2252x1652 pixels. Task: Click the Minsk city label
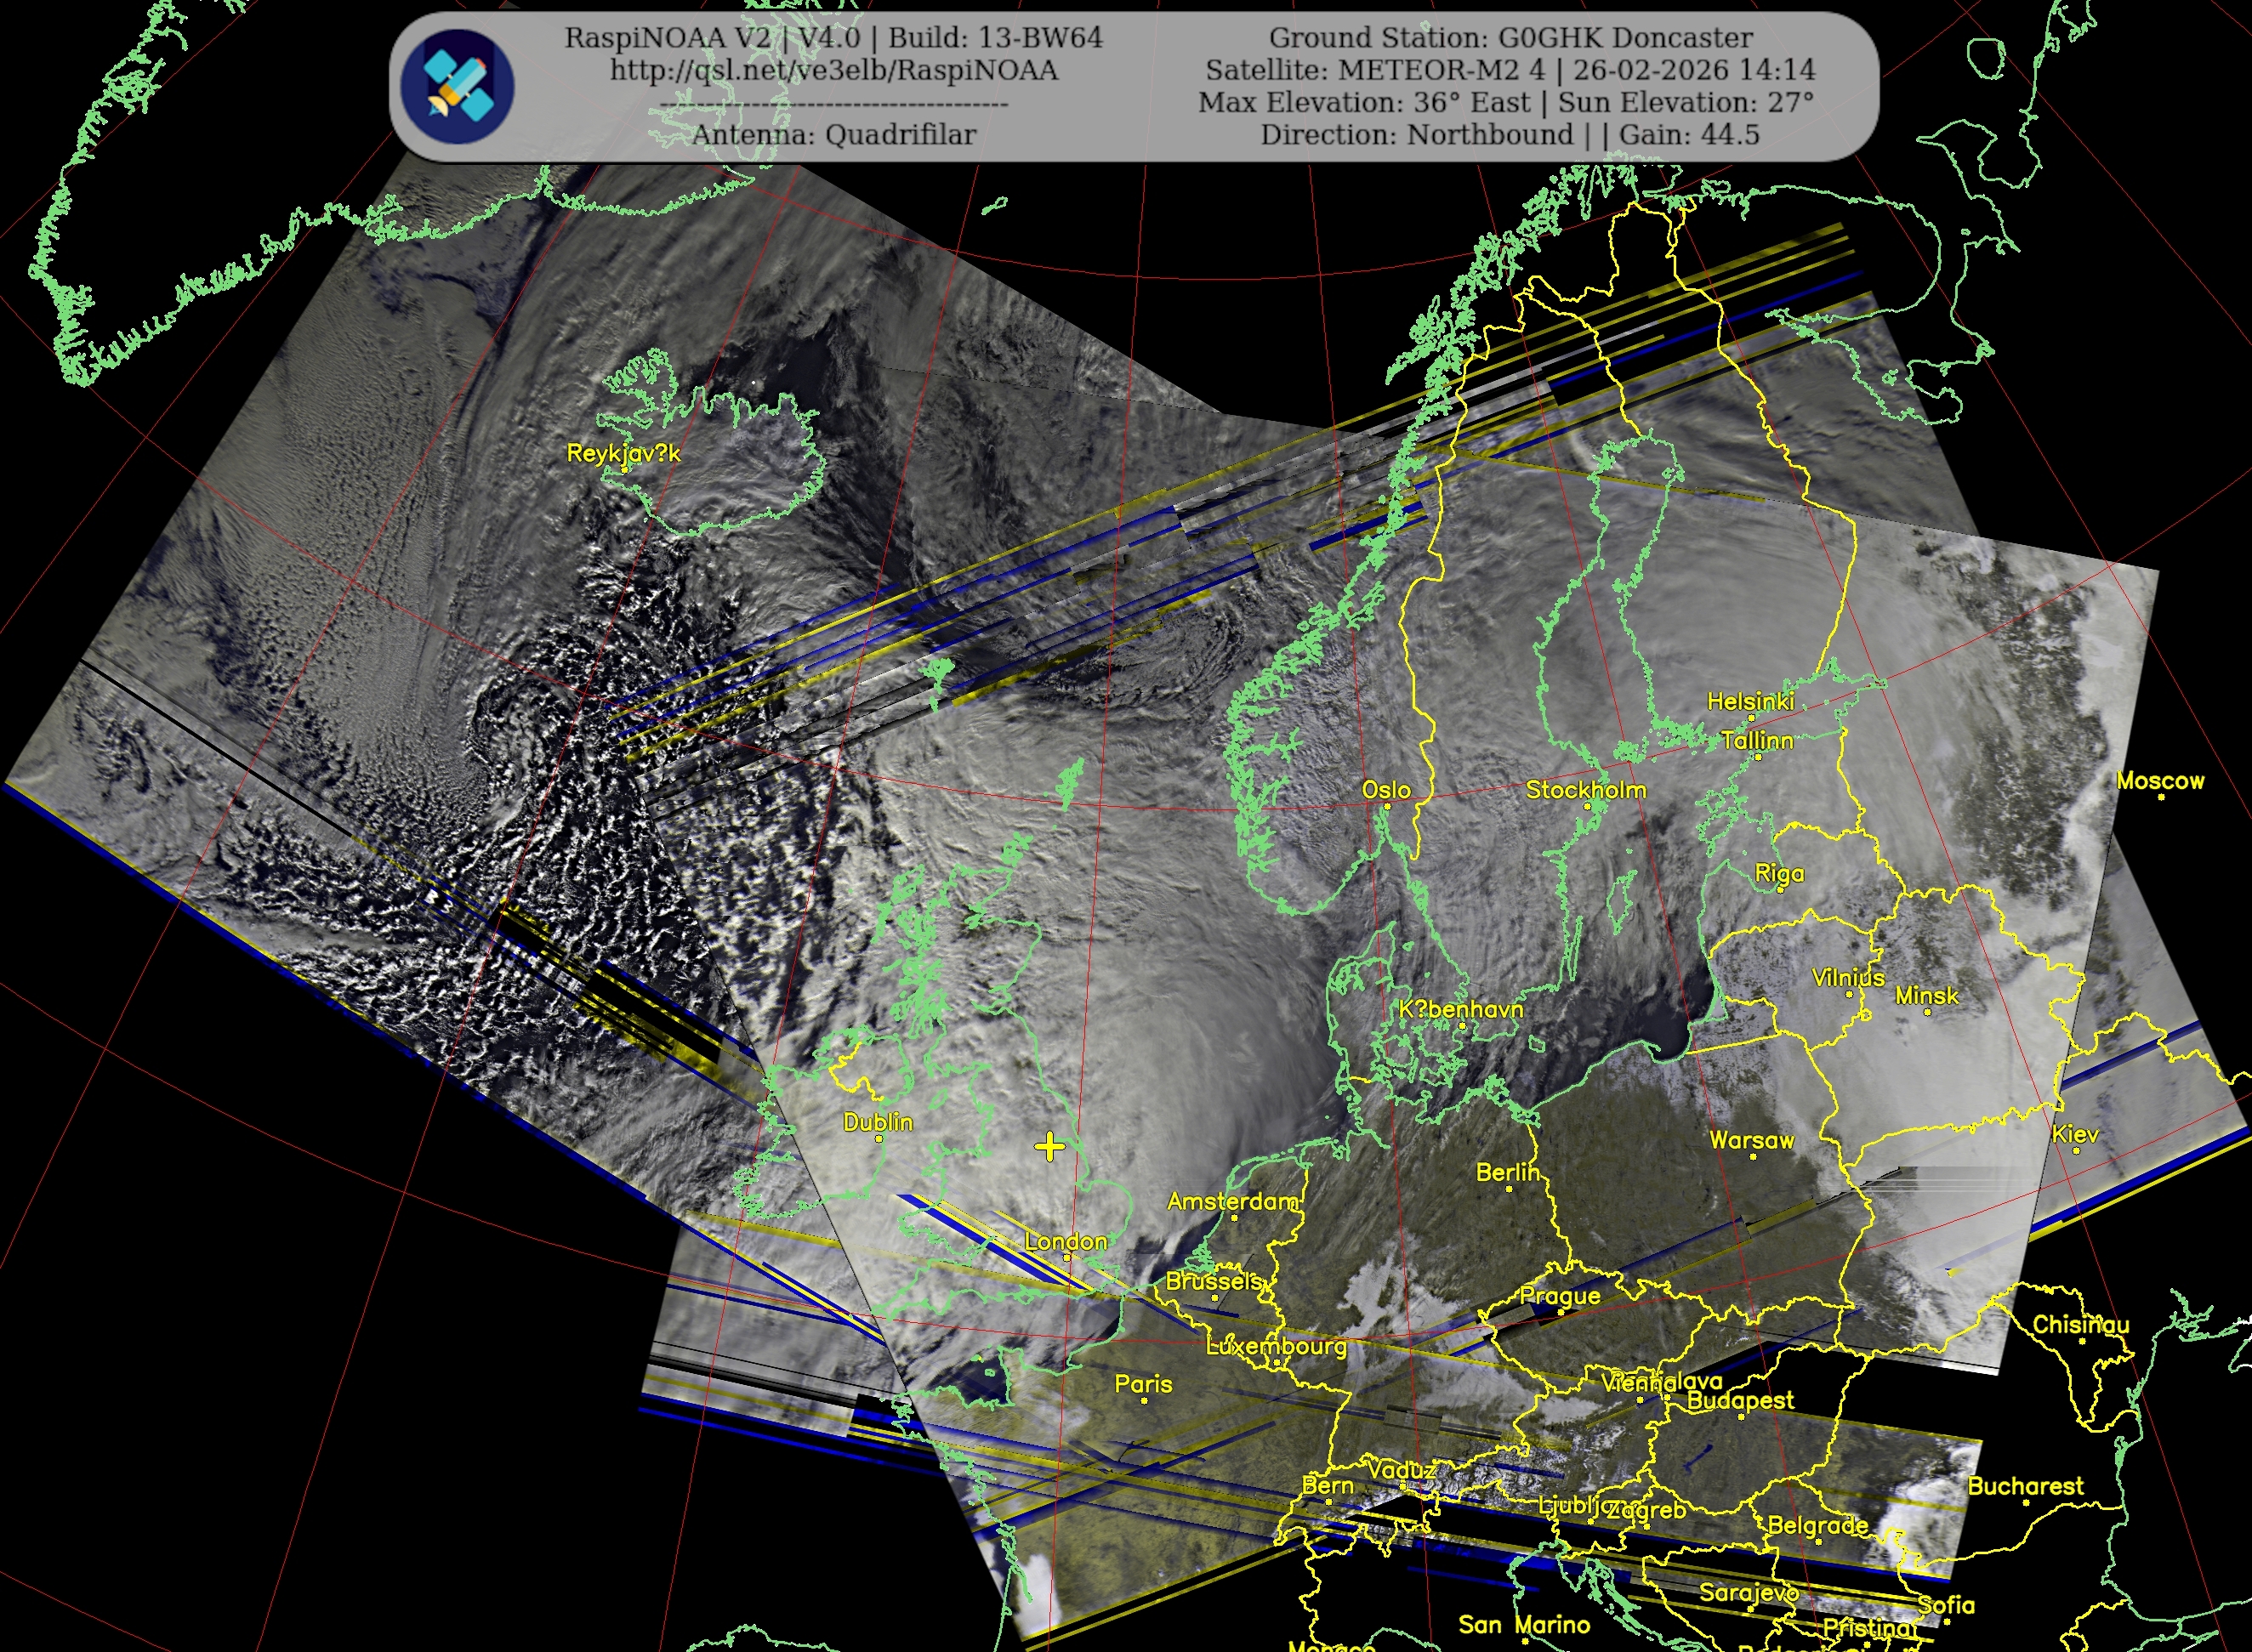pyautogui.click(x=1926, y=996)
